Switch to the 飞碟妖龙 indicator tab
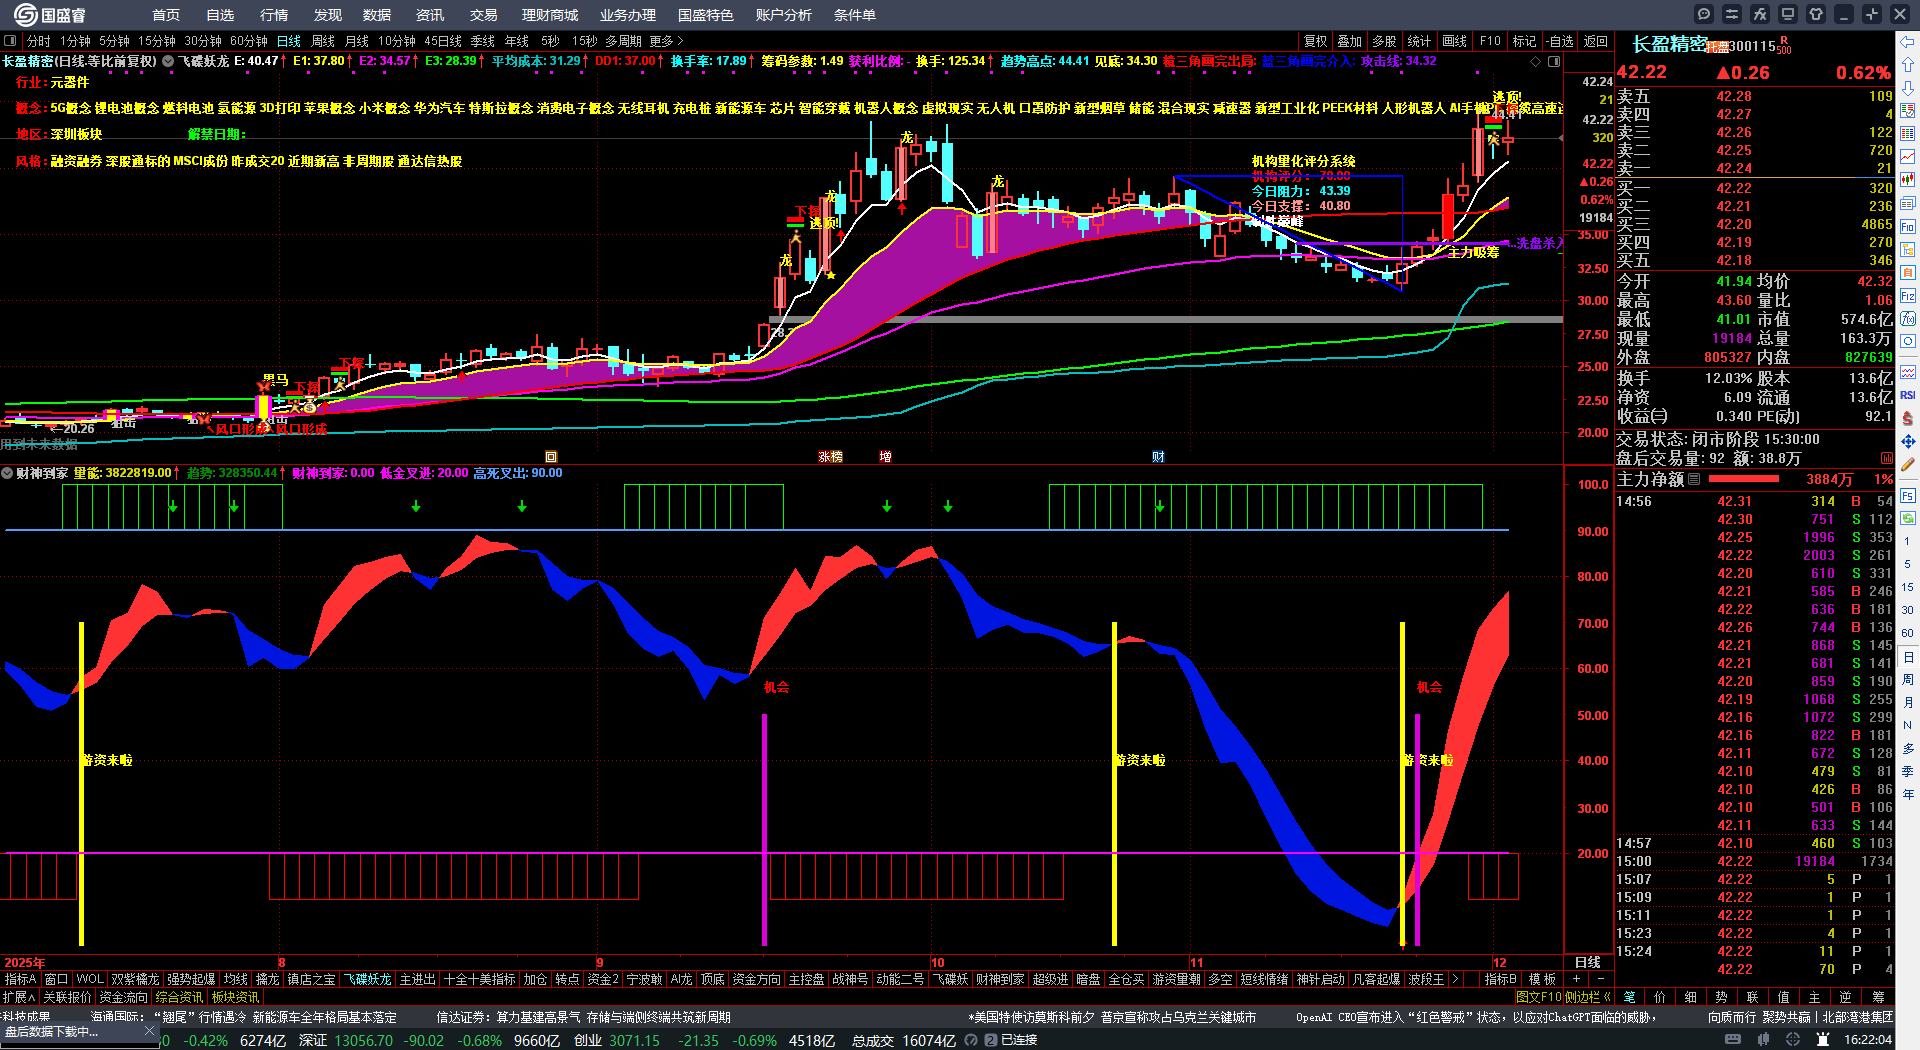Image resolution: width=1920 pixels, height=1050 pixels. tap(368, 979)
